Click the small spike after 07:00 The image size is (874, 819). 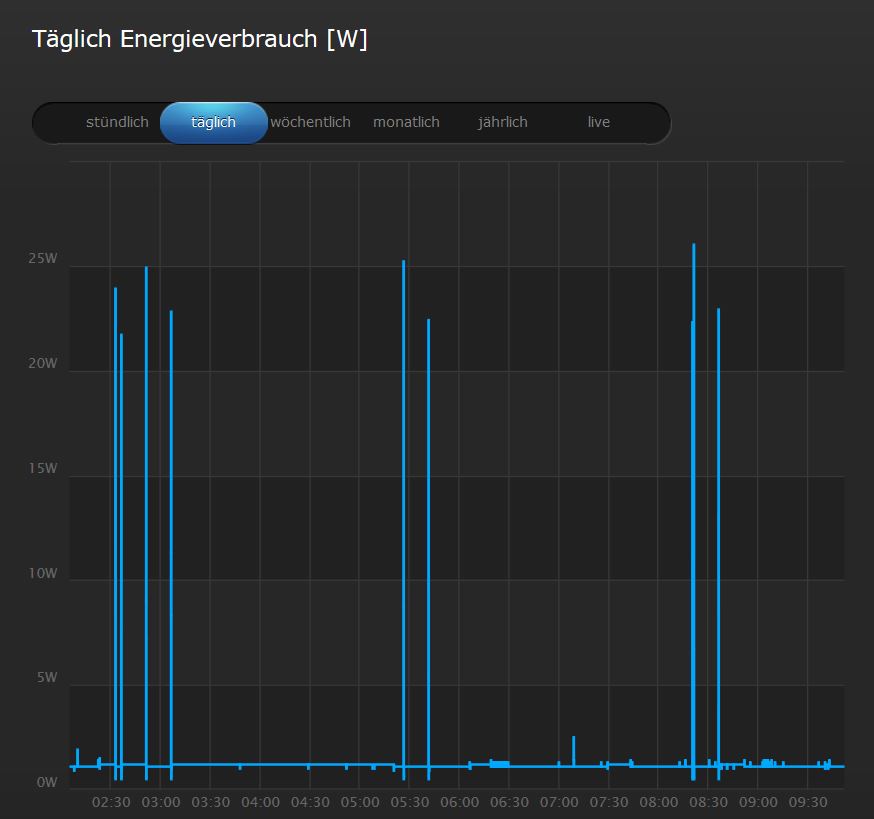574,748
